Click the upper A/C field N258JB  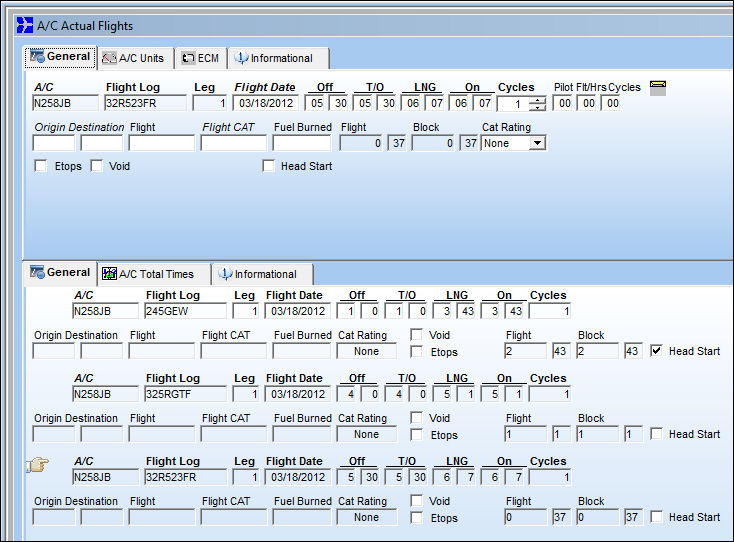66,103
